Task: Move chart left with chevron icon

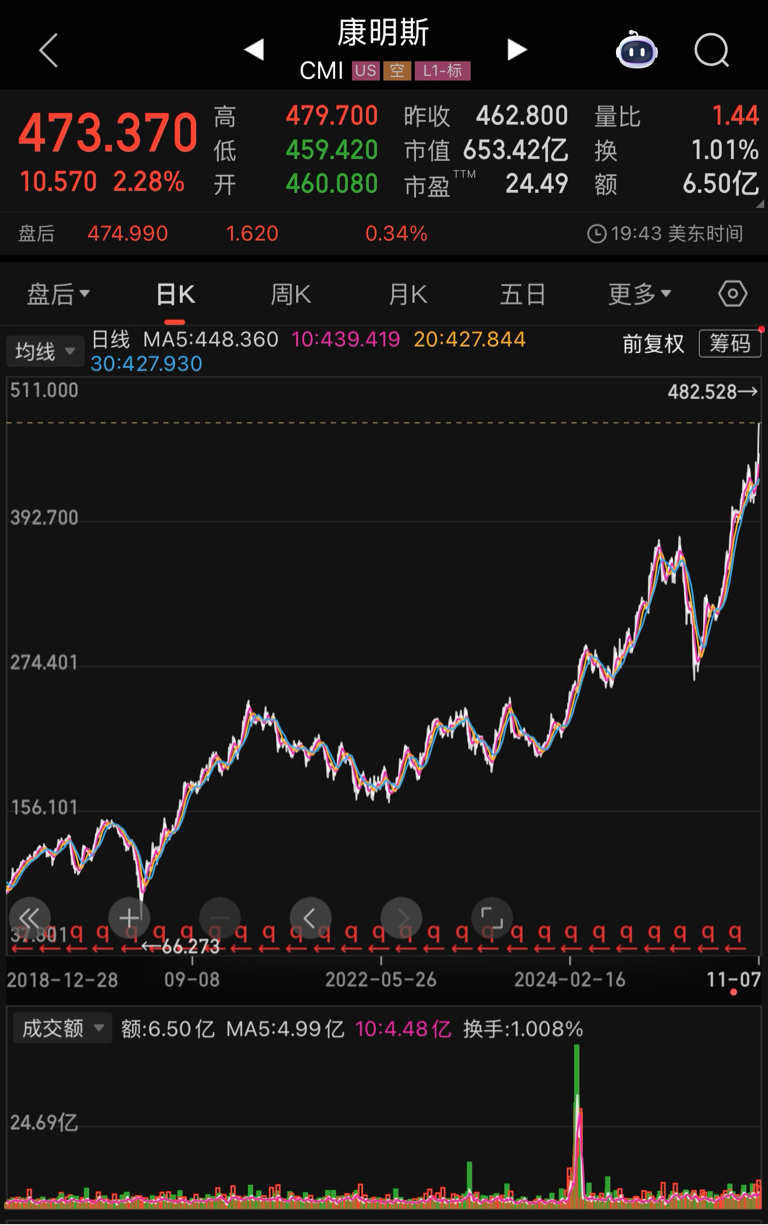Action: [x=310, y=917]
